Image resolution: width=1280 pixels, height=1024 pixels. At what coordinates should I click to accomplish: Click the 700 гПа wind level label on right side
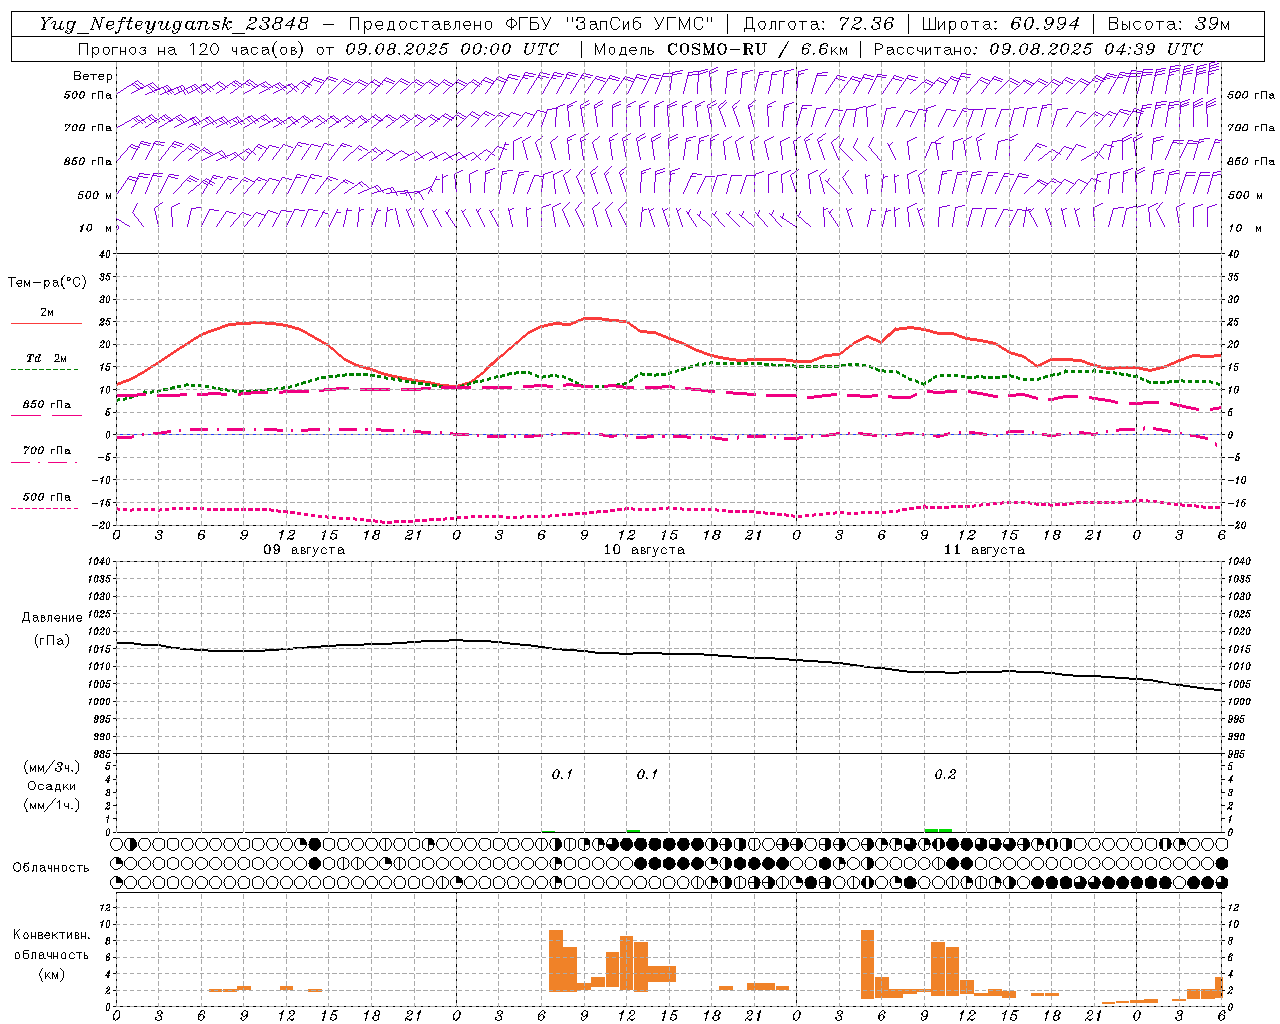pyautogui.click(x=1251, y=128)
